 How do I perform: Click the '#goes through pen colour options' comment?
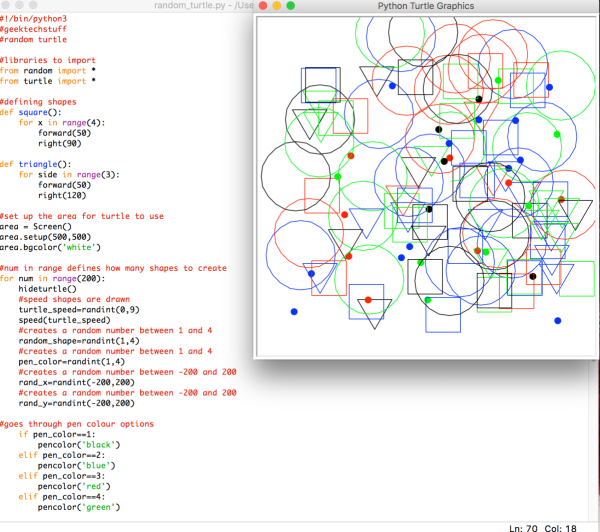(x=77, y=424)
